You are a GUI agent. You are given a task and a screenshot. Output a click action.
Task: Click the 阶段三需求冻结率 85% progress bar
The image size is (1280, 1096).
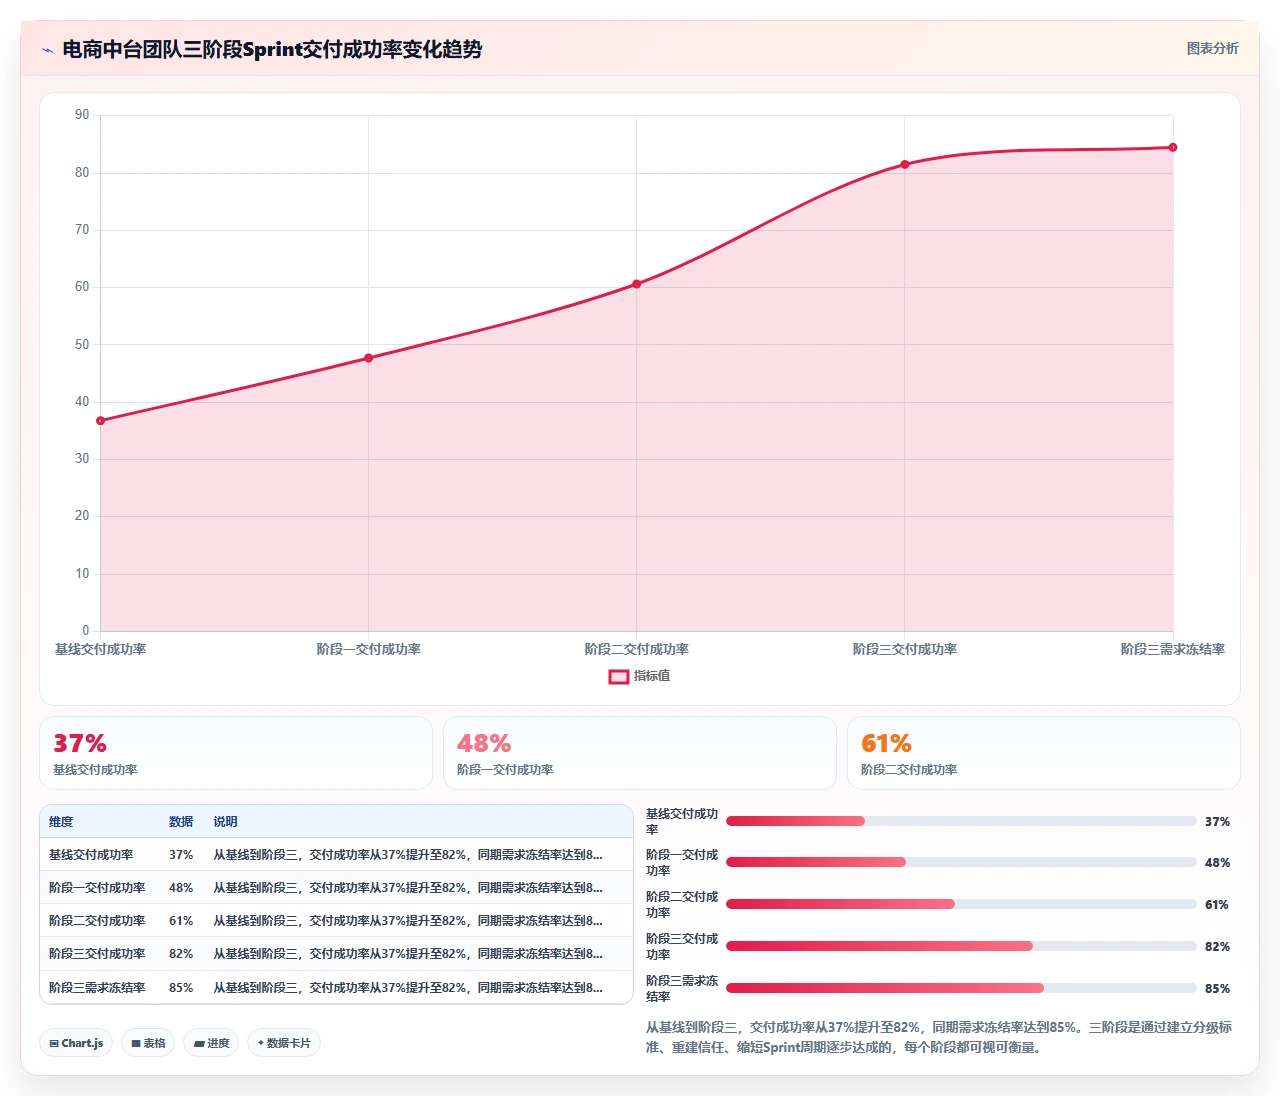961,988
